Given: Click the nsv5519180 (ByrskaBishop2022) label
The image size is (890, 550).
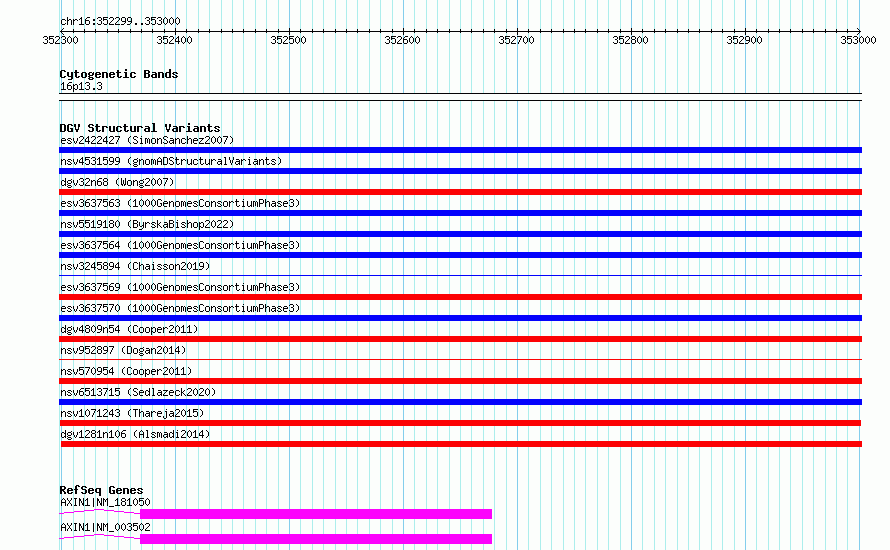Looking at the screenshot, I should (147, 224).
